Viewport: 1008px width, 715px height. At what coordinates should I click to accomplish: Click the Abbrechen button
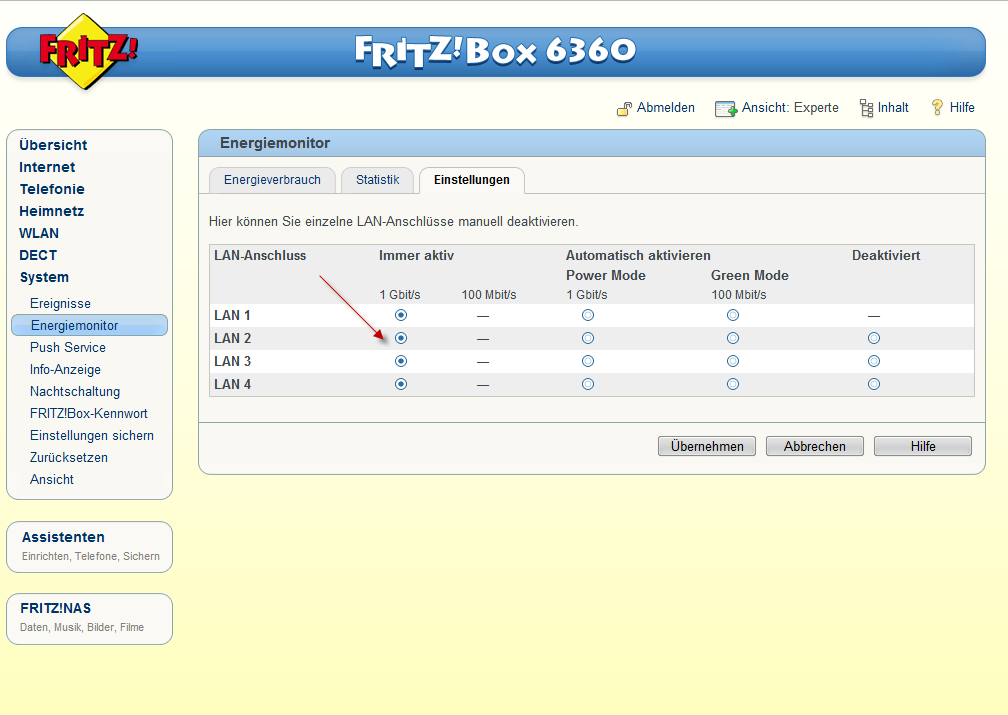point(815,446)
